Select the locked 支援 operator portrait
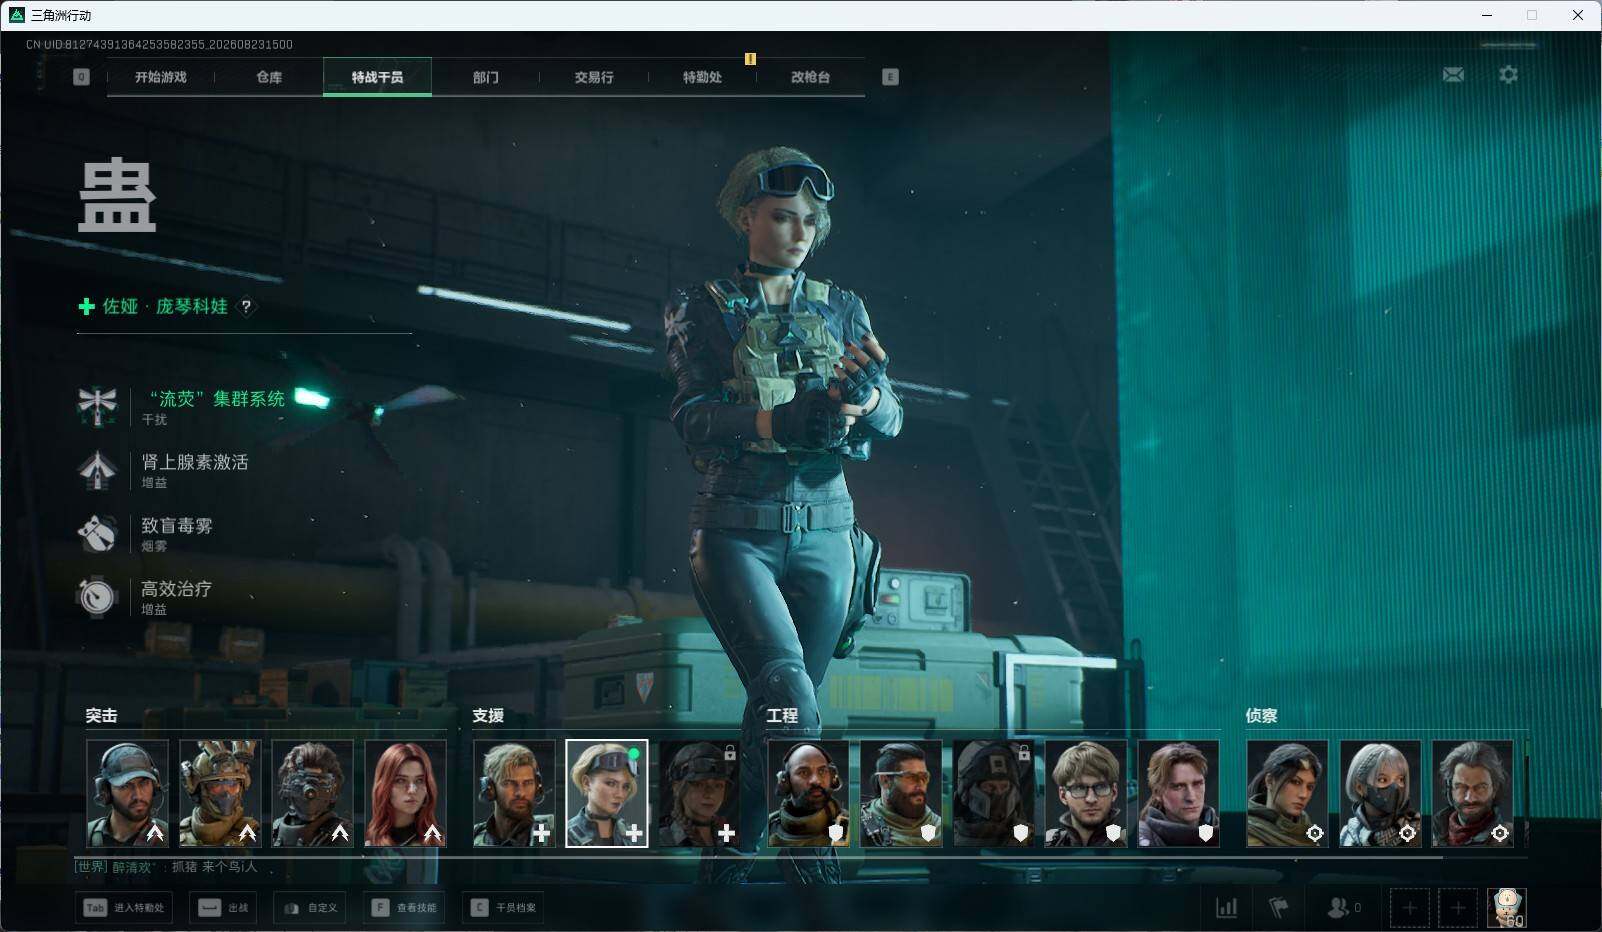The height and width of the screenshot is (932, 1602). click(700, 793)
